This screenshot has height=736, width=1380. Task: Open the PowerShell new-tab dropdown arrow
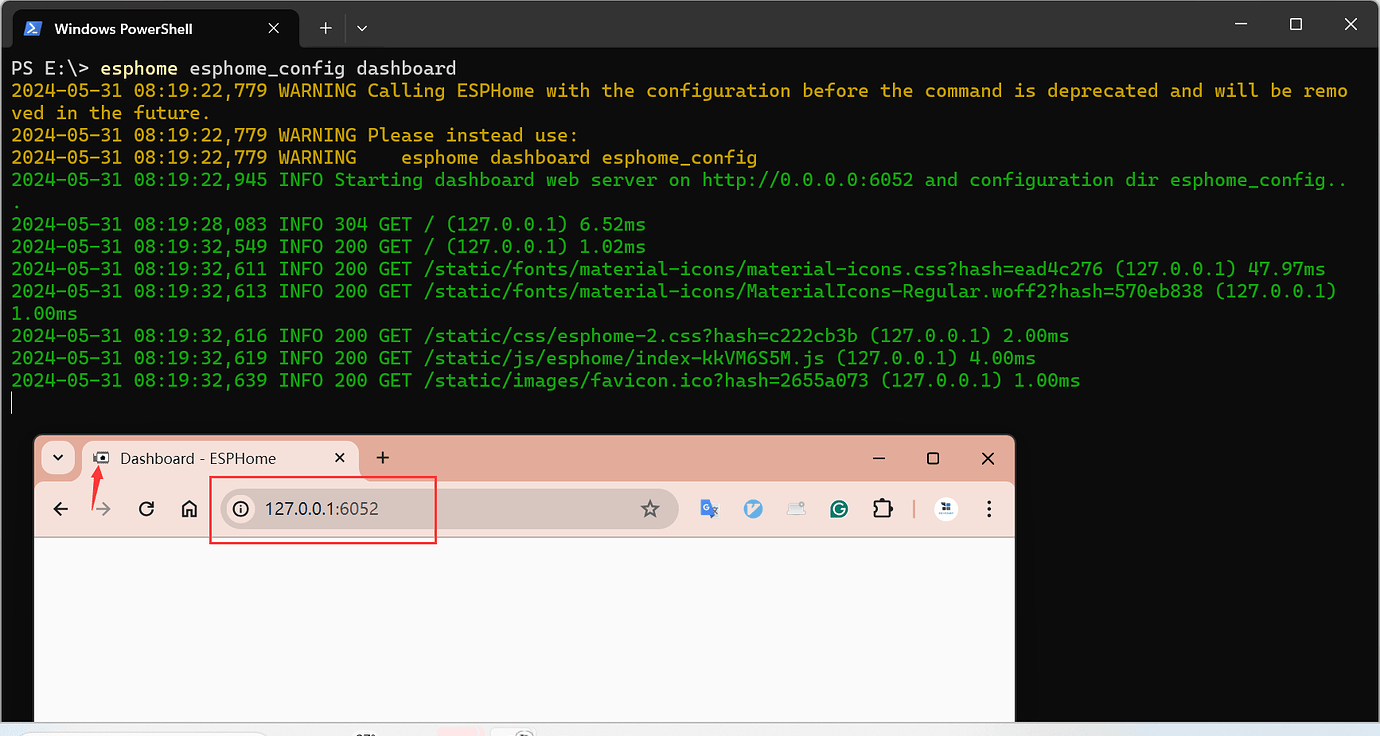coord(361,28)
